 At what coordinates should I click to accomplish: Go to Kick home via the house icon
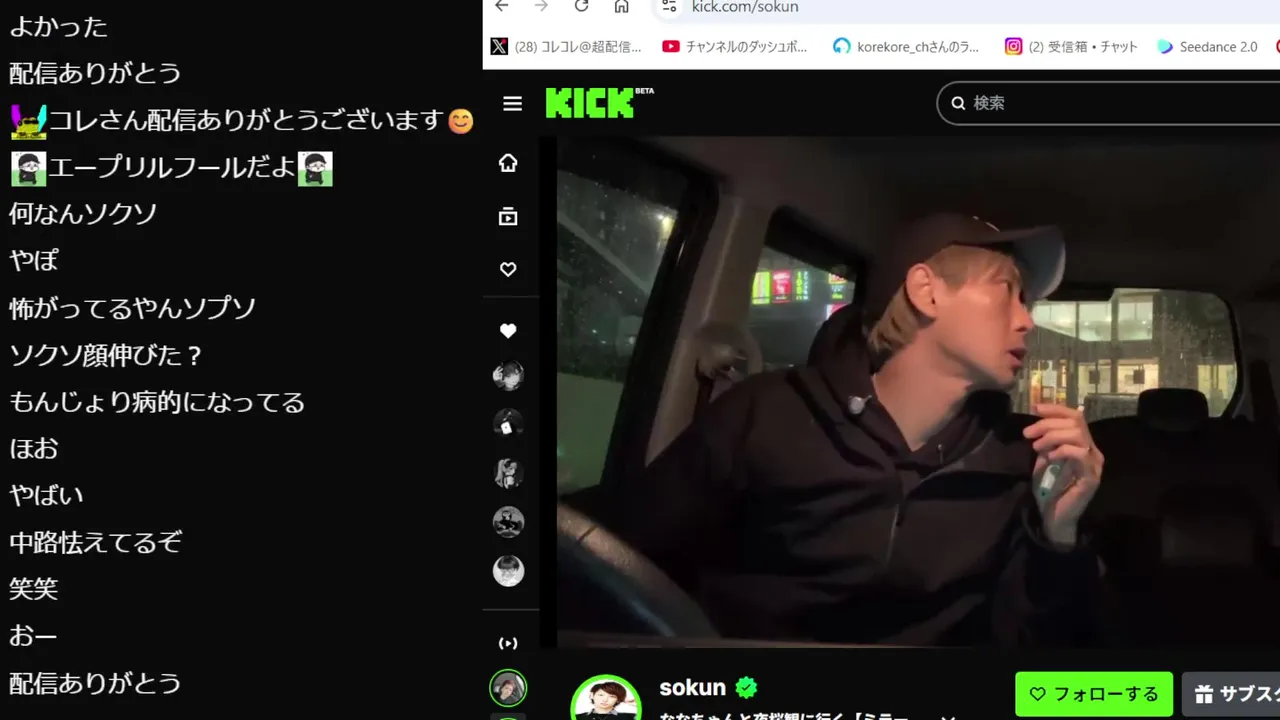pos(508,163)
